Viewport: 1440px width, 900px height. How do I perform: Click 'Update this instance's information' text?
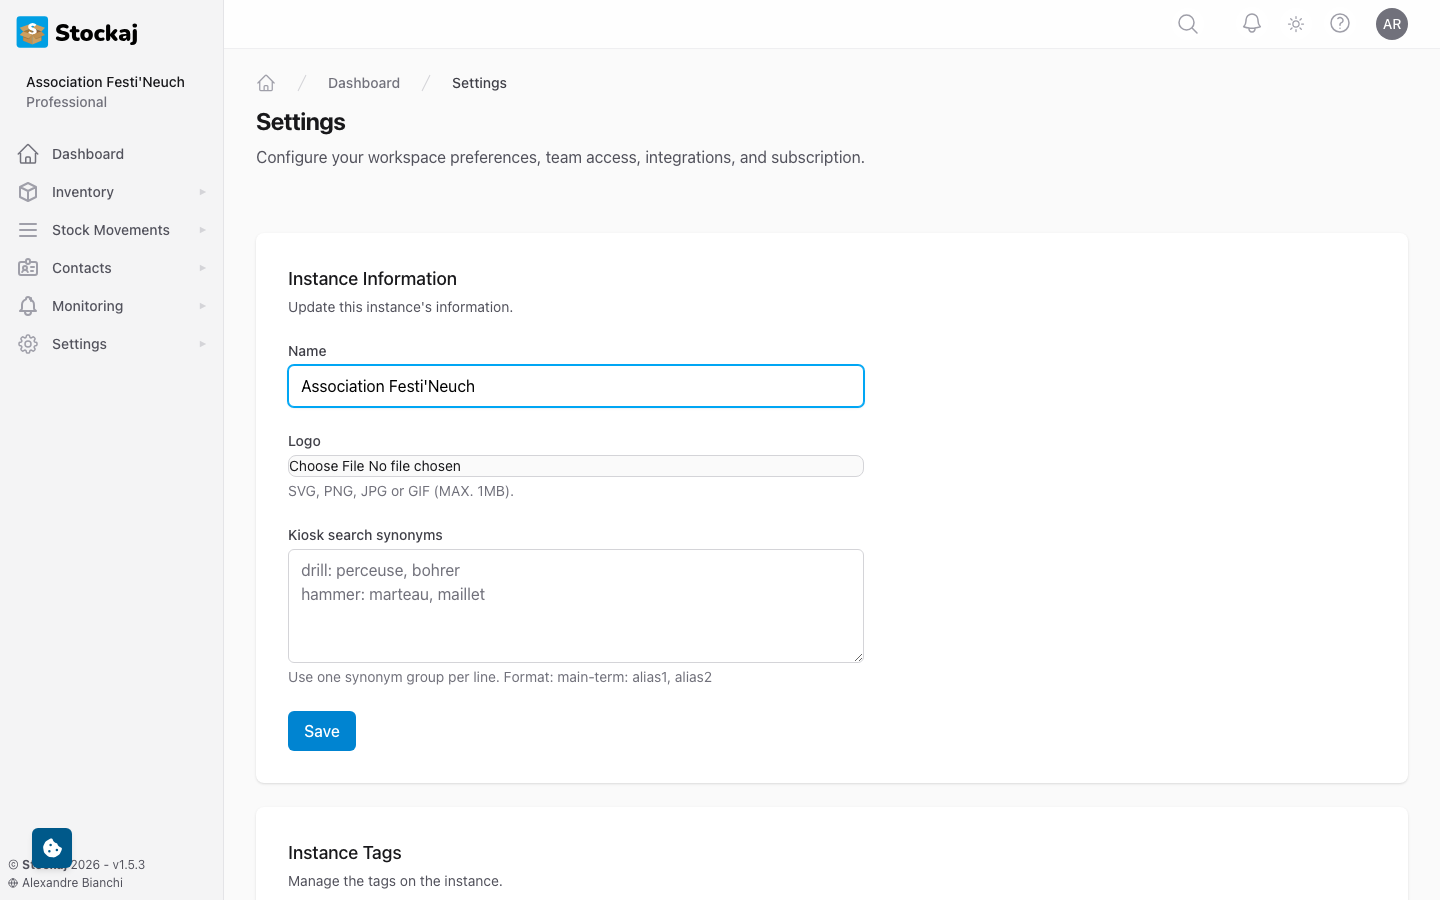pos(400,307)
